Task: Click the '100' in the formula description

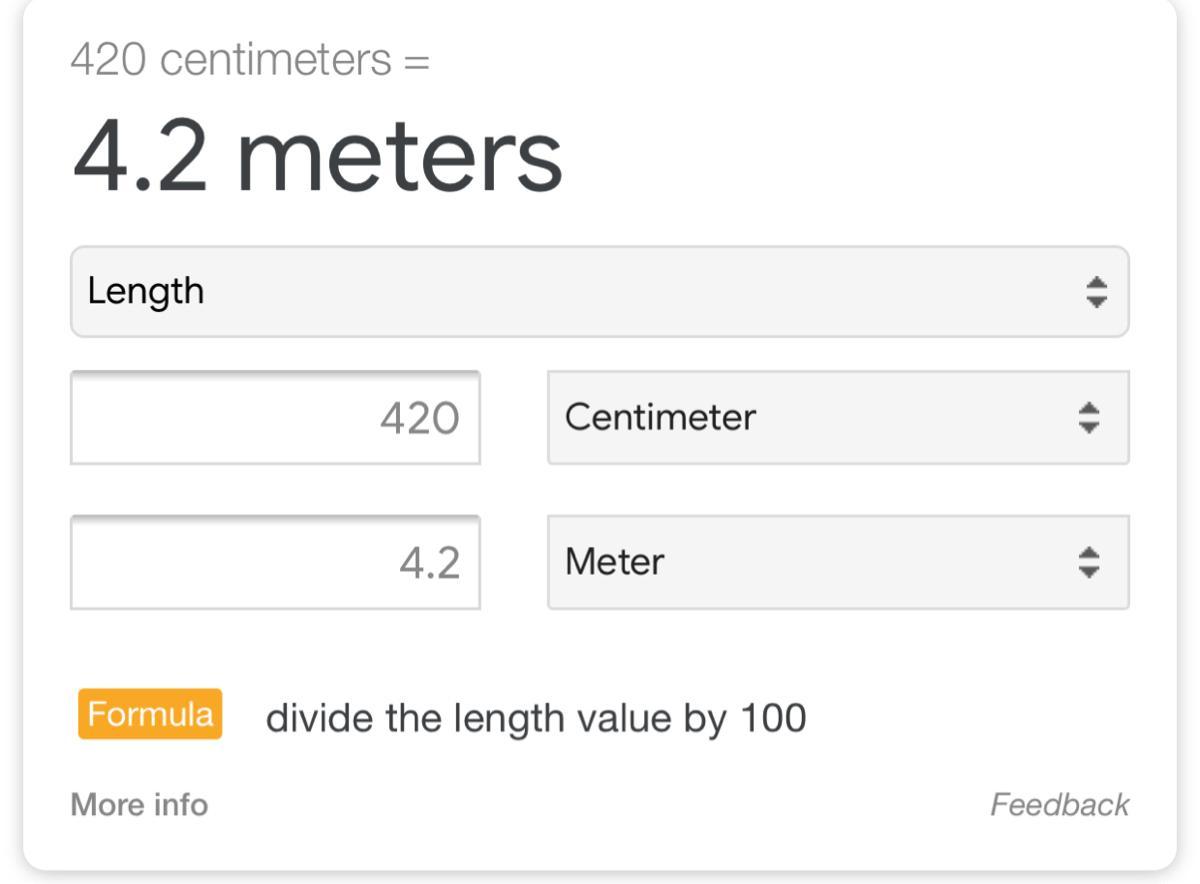Action: pos(773,718)
